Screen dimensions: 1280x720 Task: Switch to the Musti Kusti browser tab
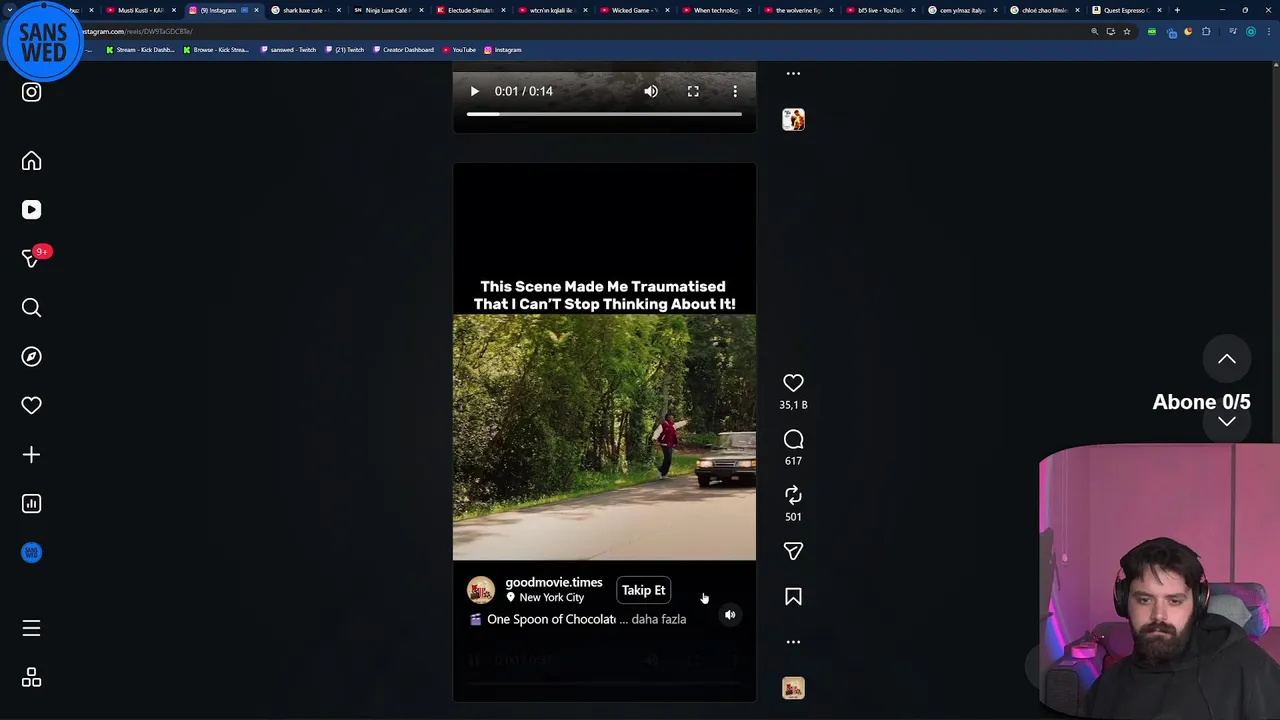pos(140,10)
